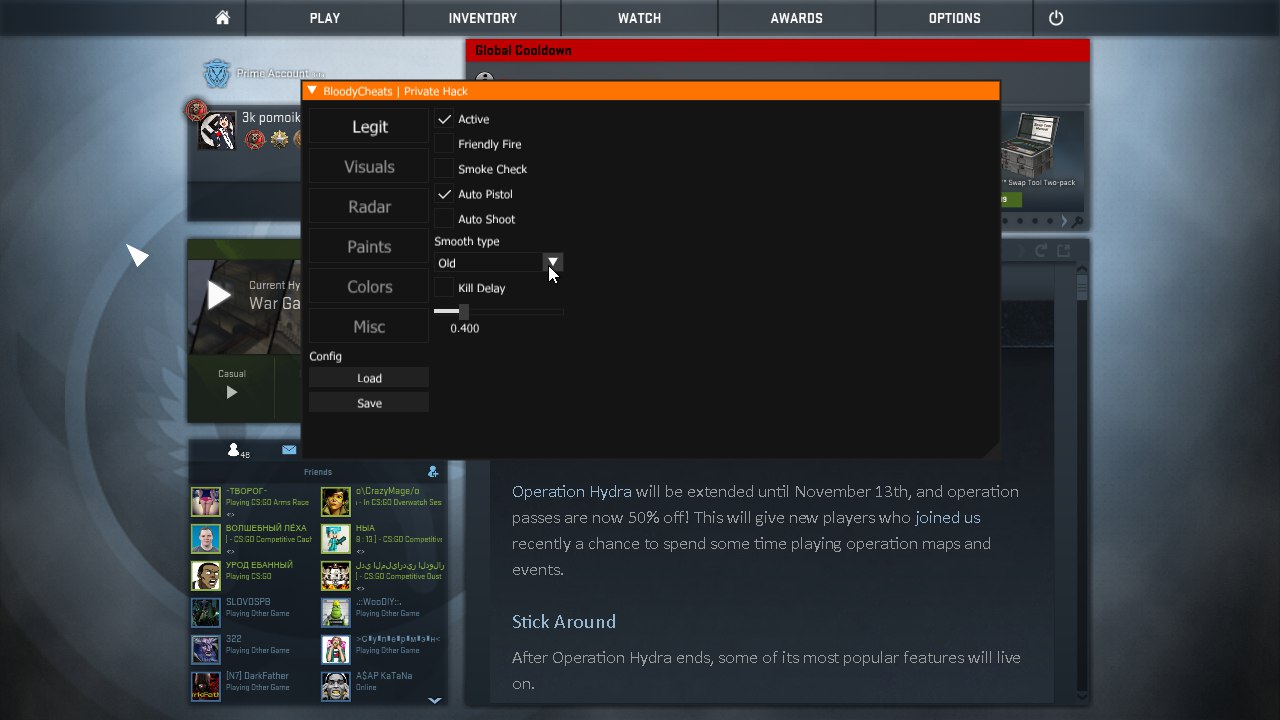Tick the Kill Delay checkbox
Viewport: 1280px width, 720px height.
444,288
